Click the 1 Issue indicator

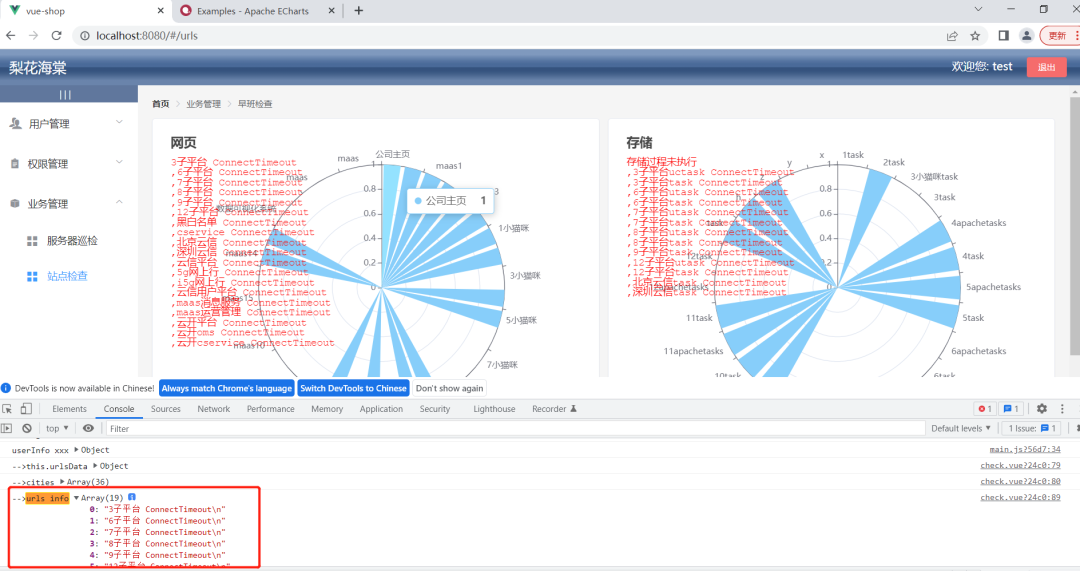[1032, 428]
